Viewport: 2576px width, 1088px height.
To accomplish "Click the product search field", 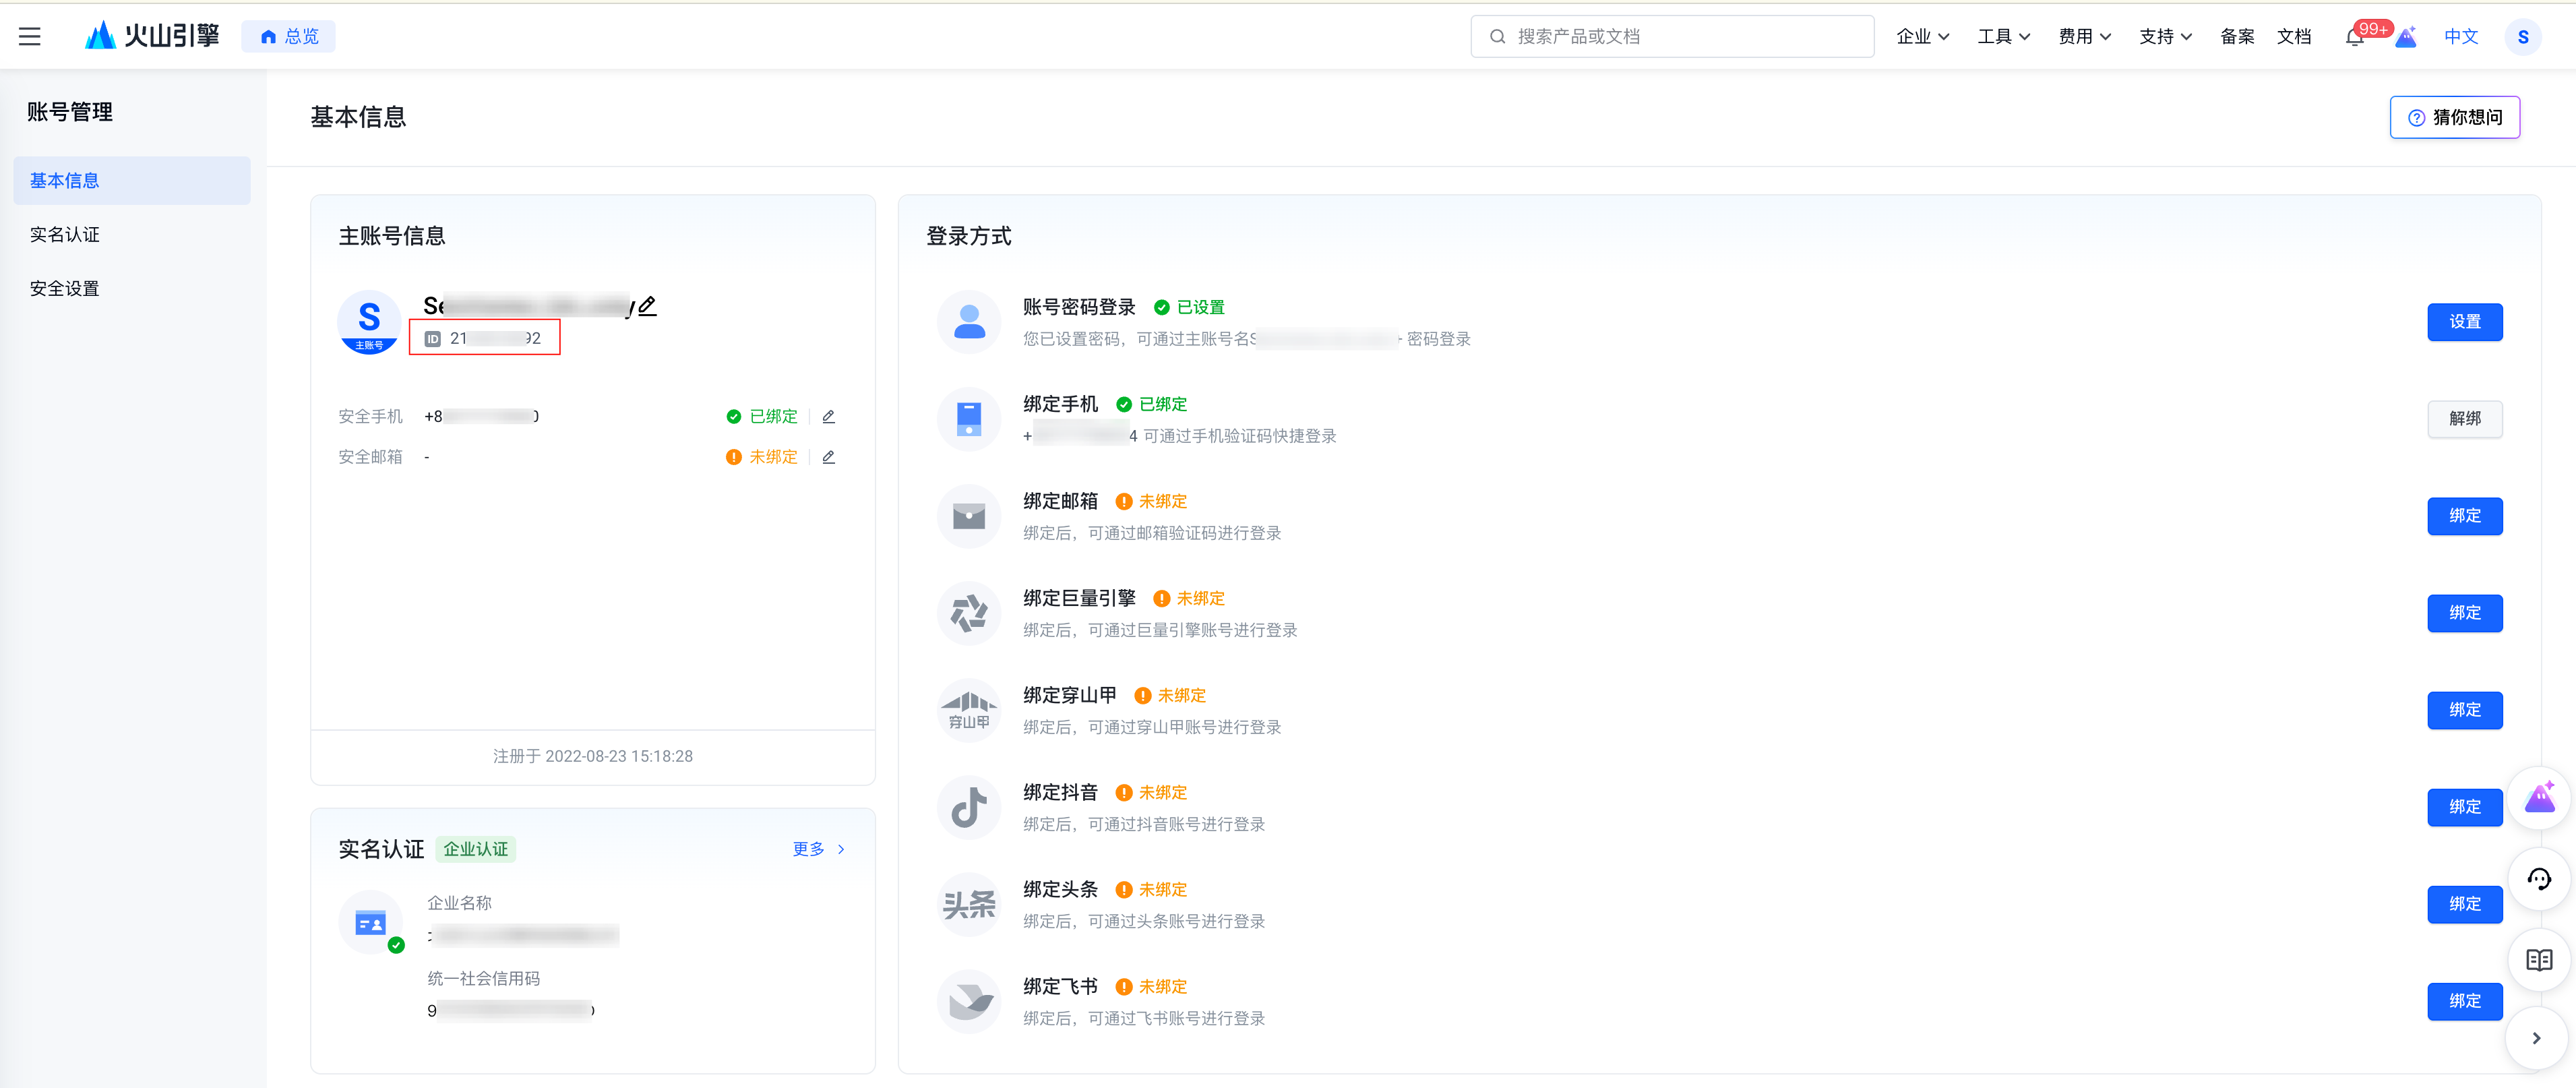I will coord(1672,37).
